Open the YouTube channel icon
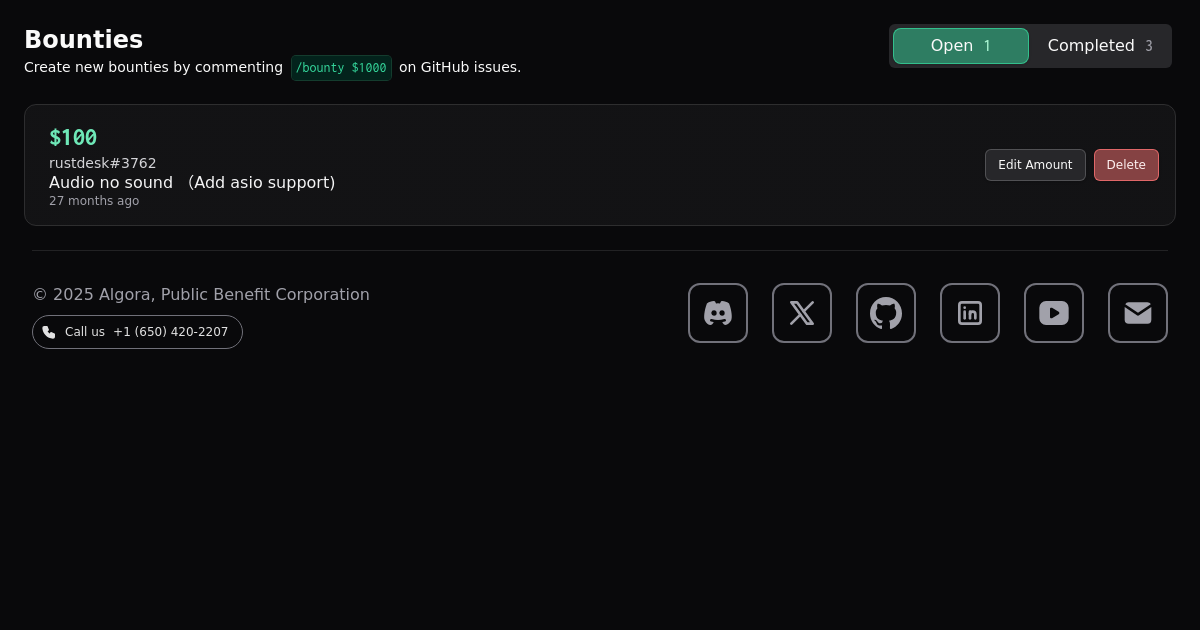1200x630 pixels. click(1054, 313)
